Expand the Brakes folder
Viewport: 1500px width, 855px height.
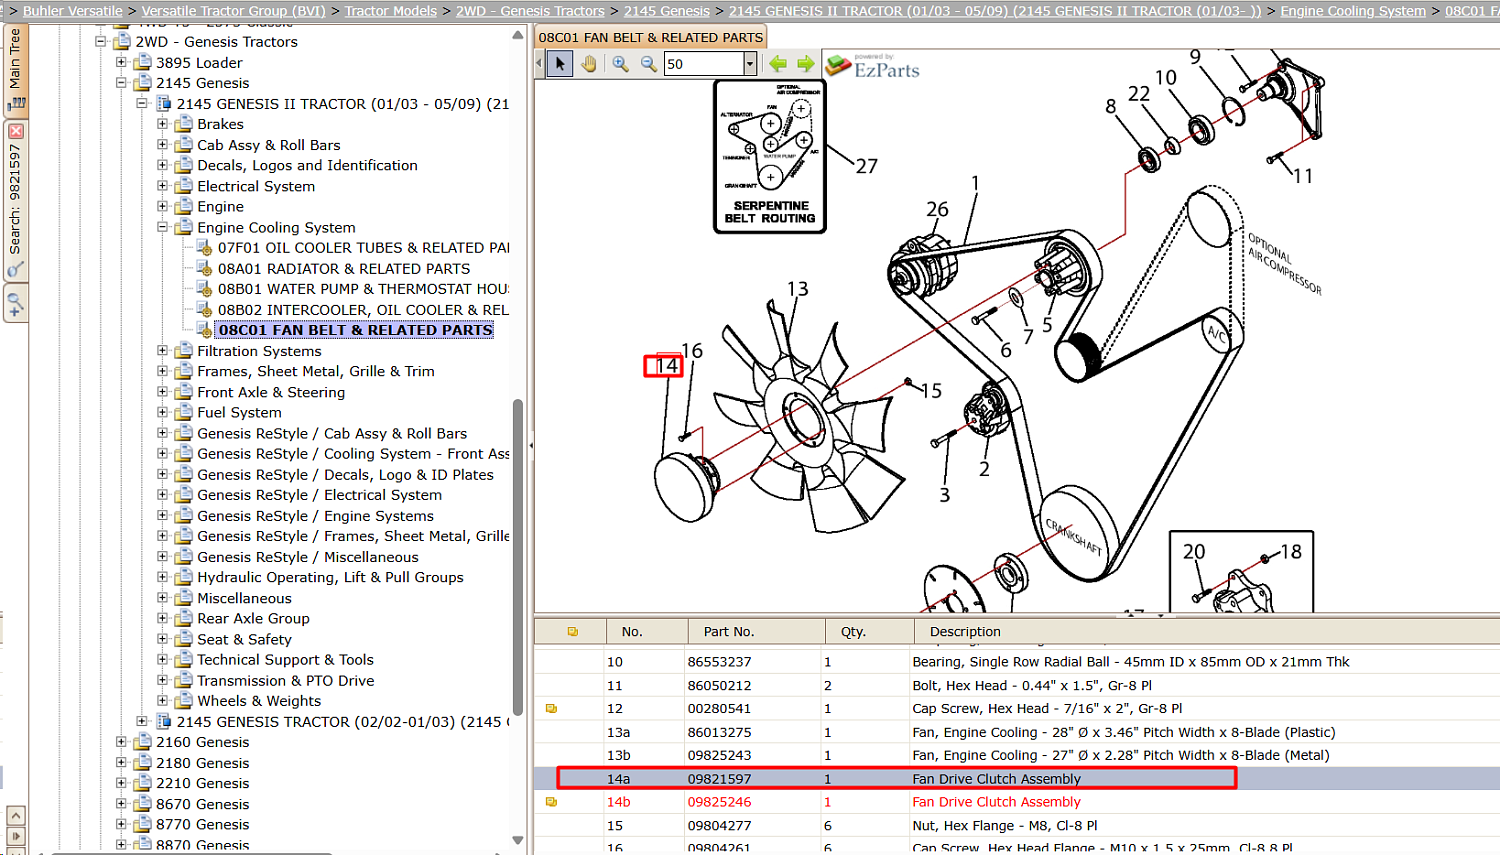click(162, 124)
